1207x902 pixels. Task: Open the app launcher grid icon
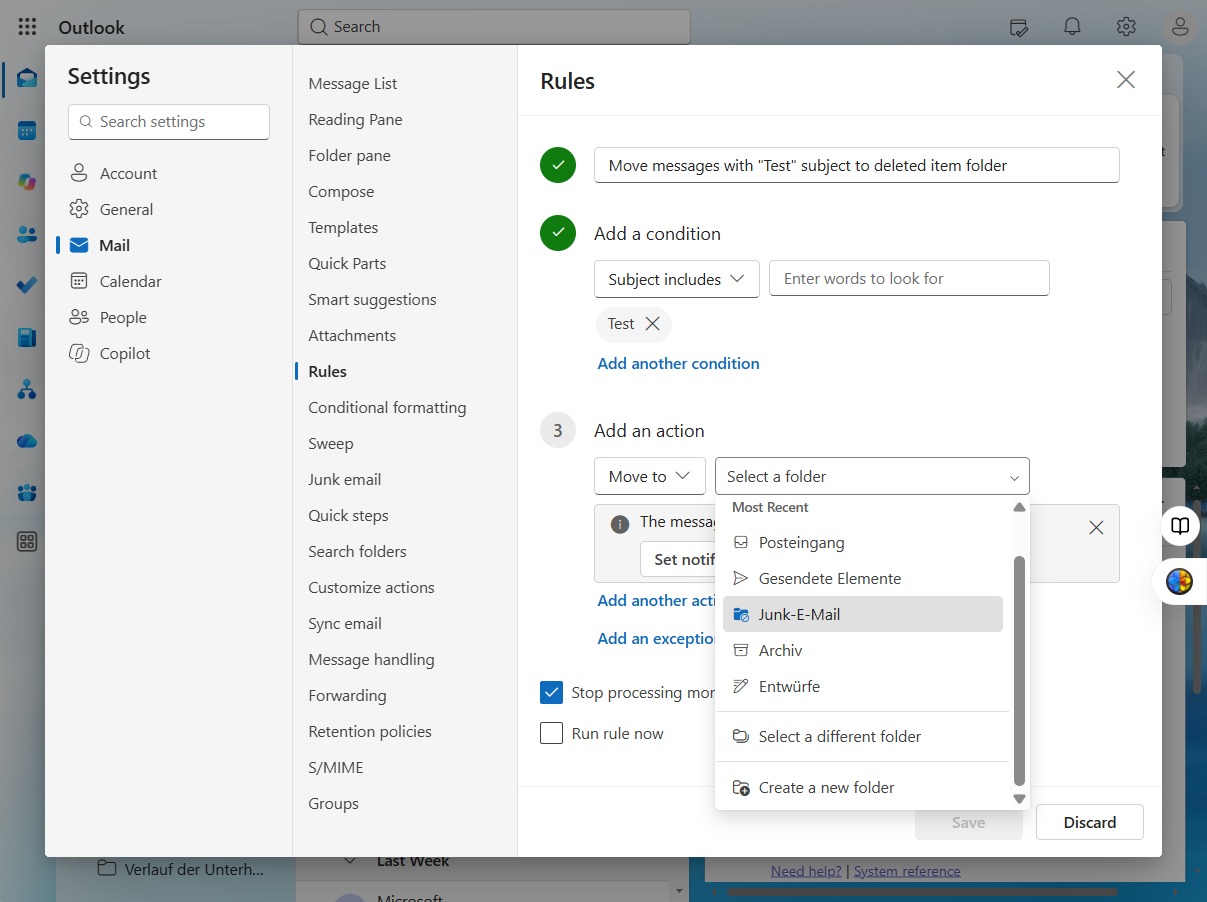coord(27,27)
